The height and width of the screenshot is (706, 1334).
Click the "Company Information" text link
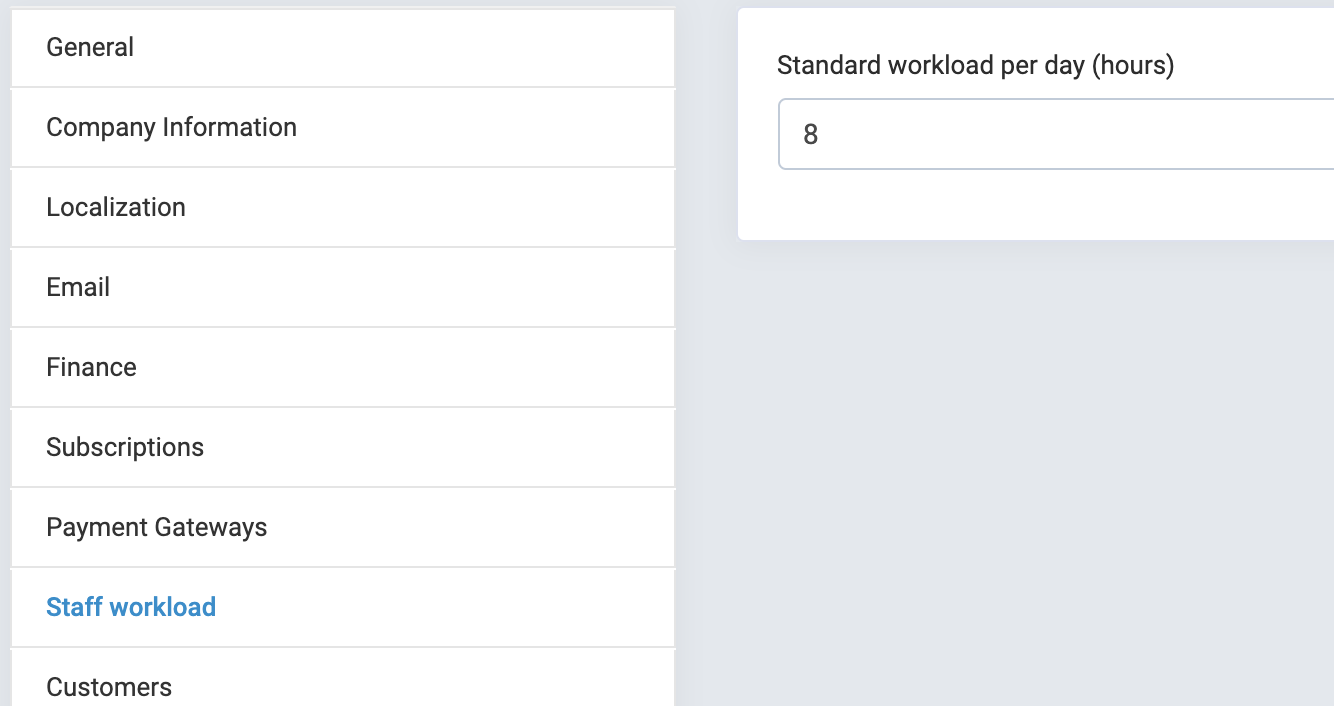pos(171,128)
